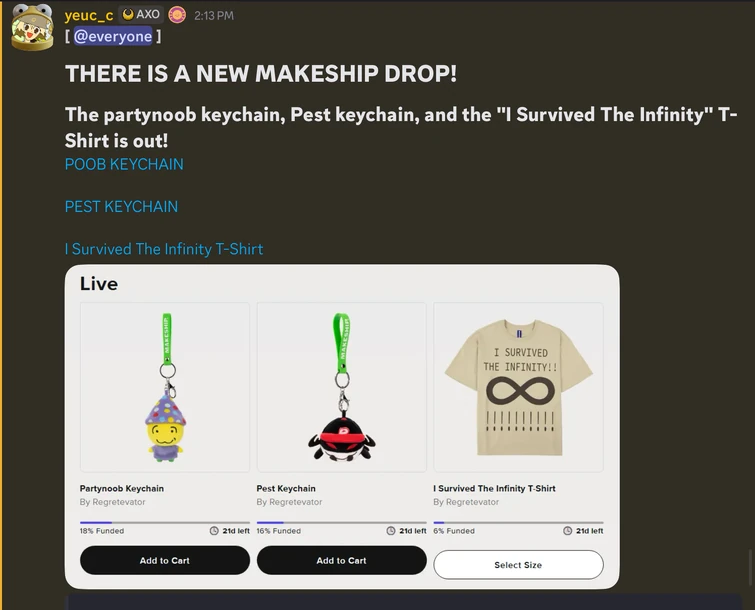Screen dimensions: 755x610
Task: Click the AXO server tag badge
Action: click(x=140, y=15)
